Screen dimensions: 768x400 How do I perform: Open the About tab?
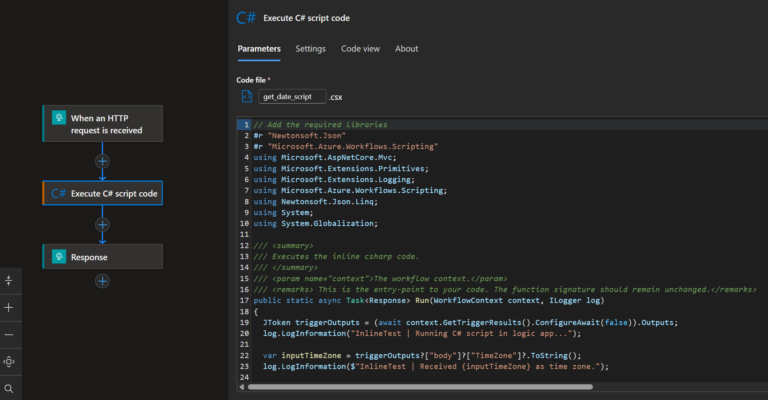click(407, 49)
